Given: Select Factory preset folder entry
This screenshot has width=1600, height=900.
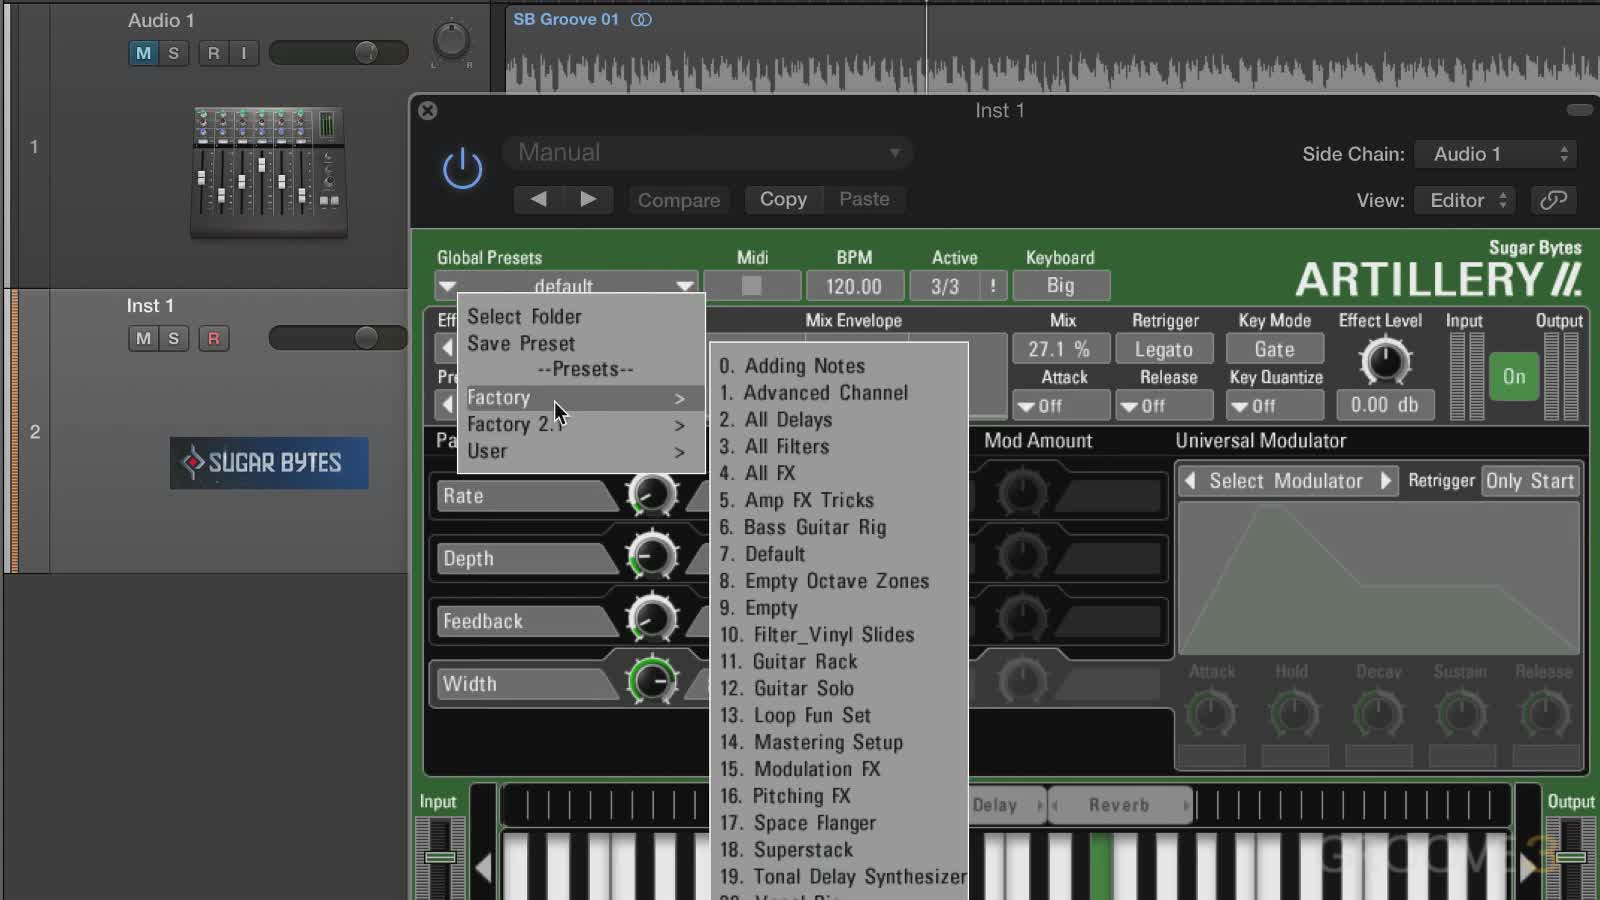Looking at the screenshot, I should (x=580, y=398).
